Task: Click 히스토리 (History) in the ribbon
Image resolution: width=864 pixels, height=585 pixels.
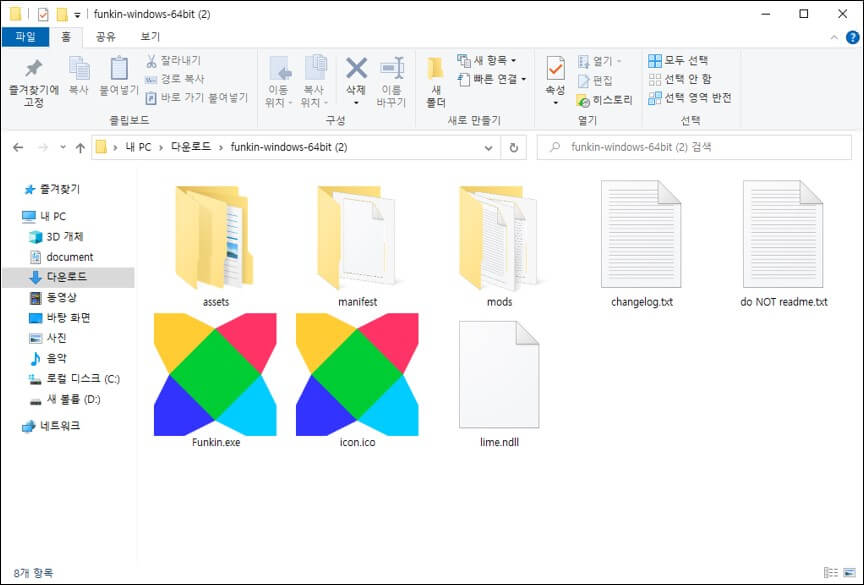Action: point(604,100)
